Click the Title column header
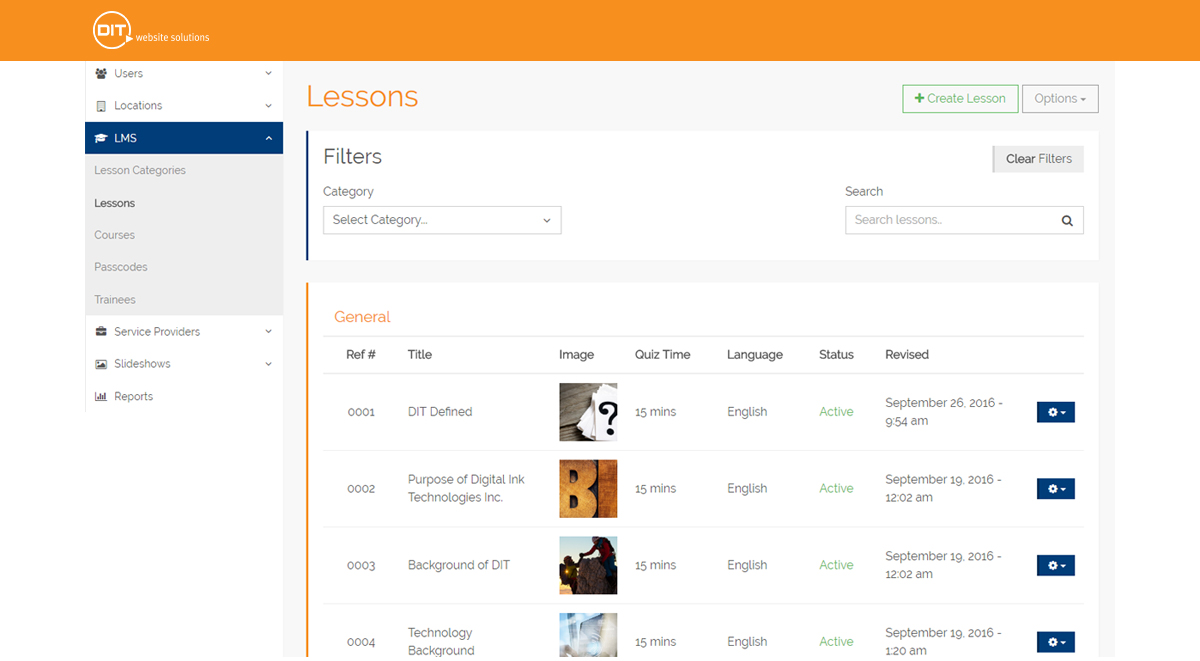1200x661 pixels. 420,355
